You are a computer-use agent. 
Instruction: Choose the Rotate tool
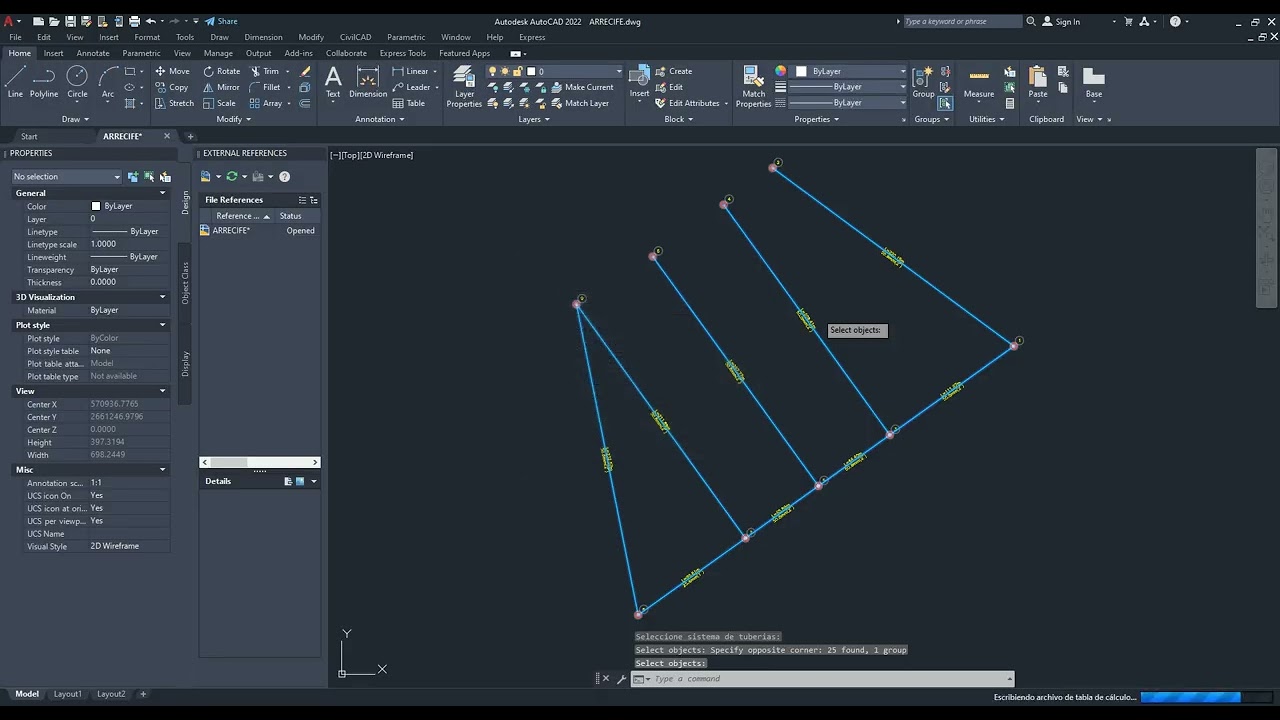click(x=222, y=71)
